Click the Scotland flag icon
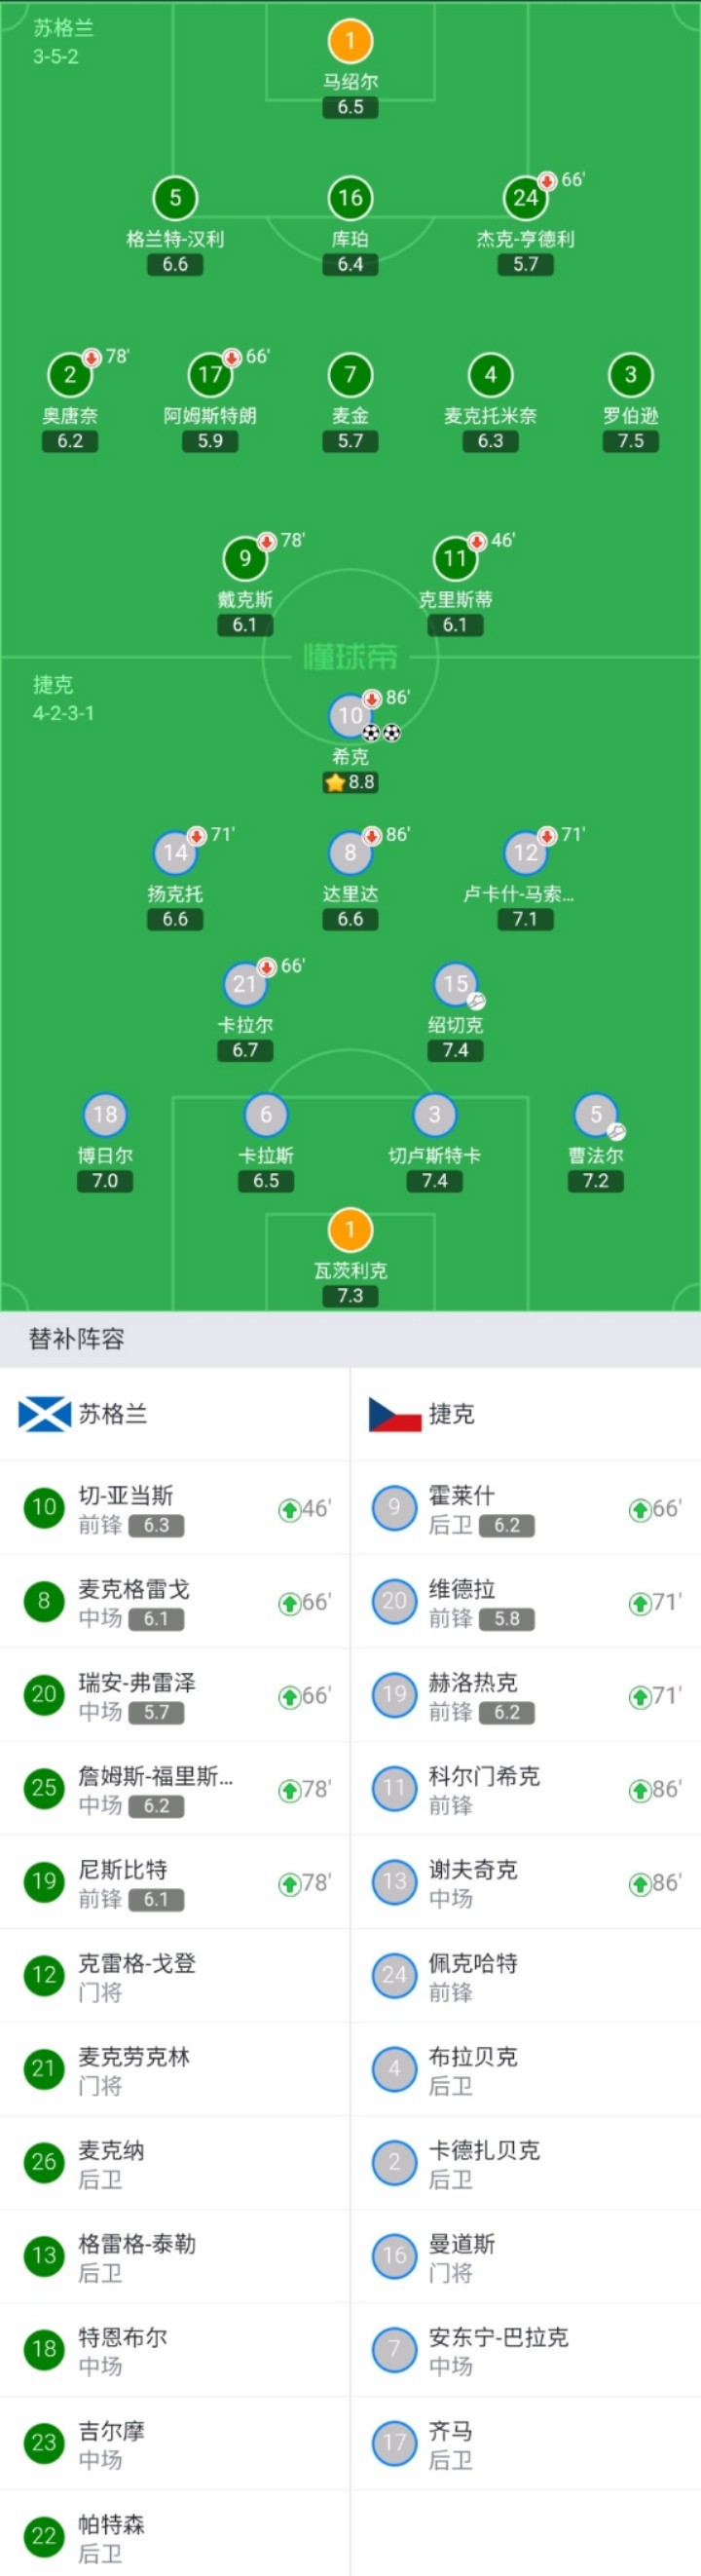 coord(45,1414)
